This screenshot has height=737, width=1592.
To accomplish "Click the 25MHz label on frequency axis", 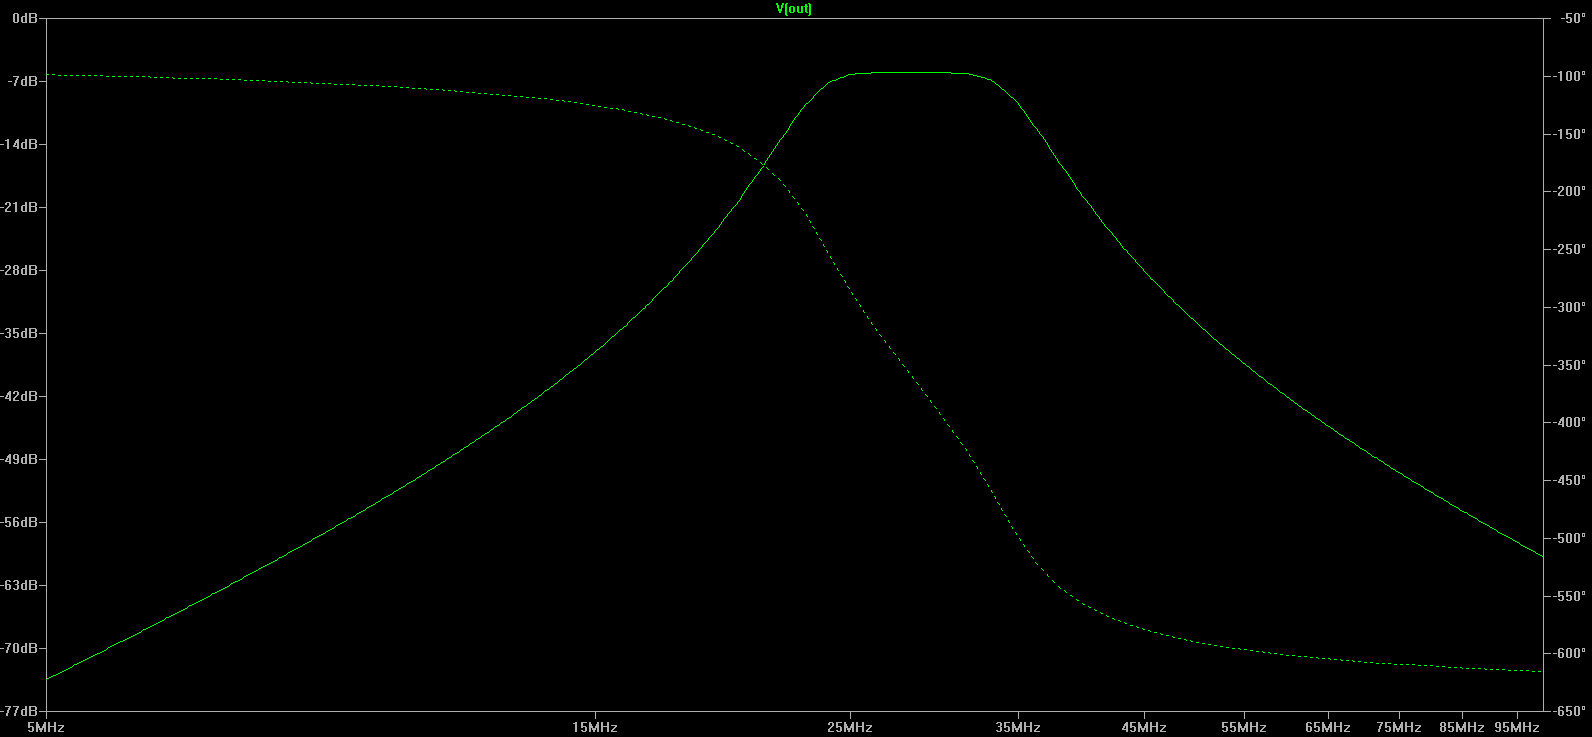I will point(849,727).
